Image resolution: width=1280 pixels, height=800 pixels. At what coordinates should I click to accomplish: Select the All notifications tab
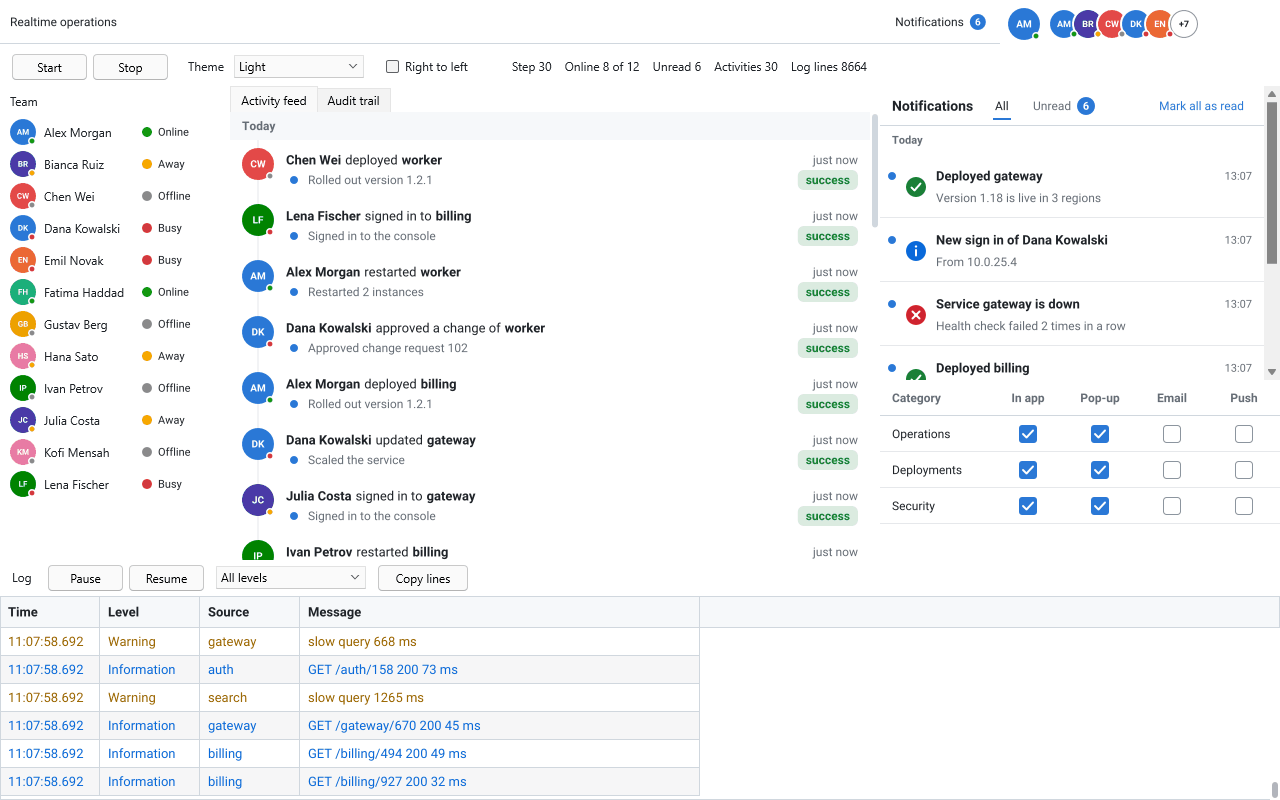(1002, 106)
